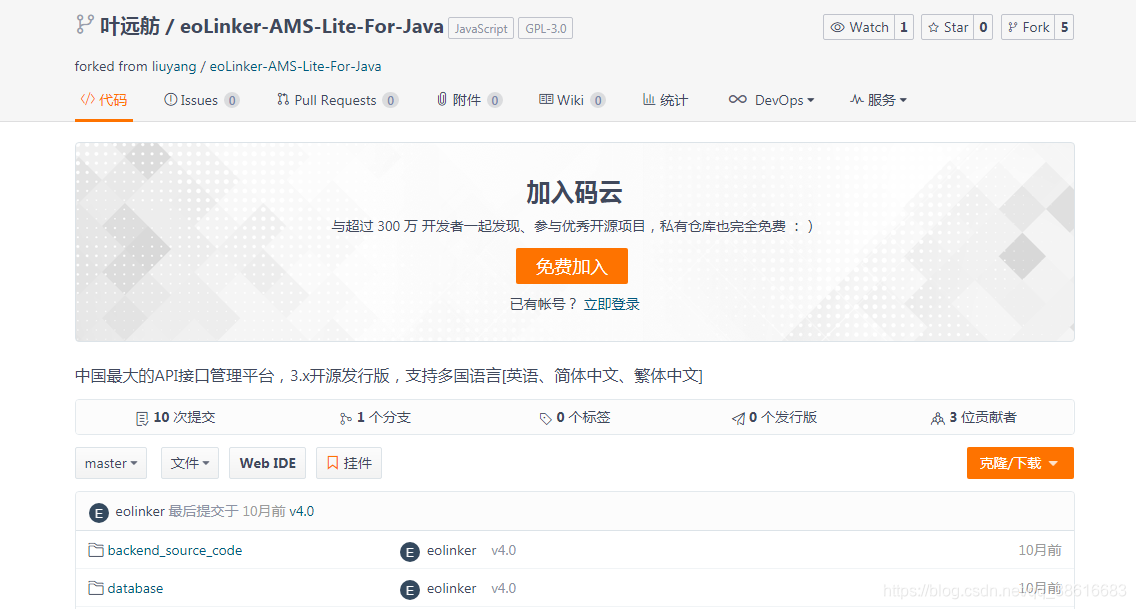Click the eolinker avatar in the last-commit row
1136x609 pixels.
pyautogui.click(x=99, y=513)
